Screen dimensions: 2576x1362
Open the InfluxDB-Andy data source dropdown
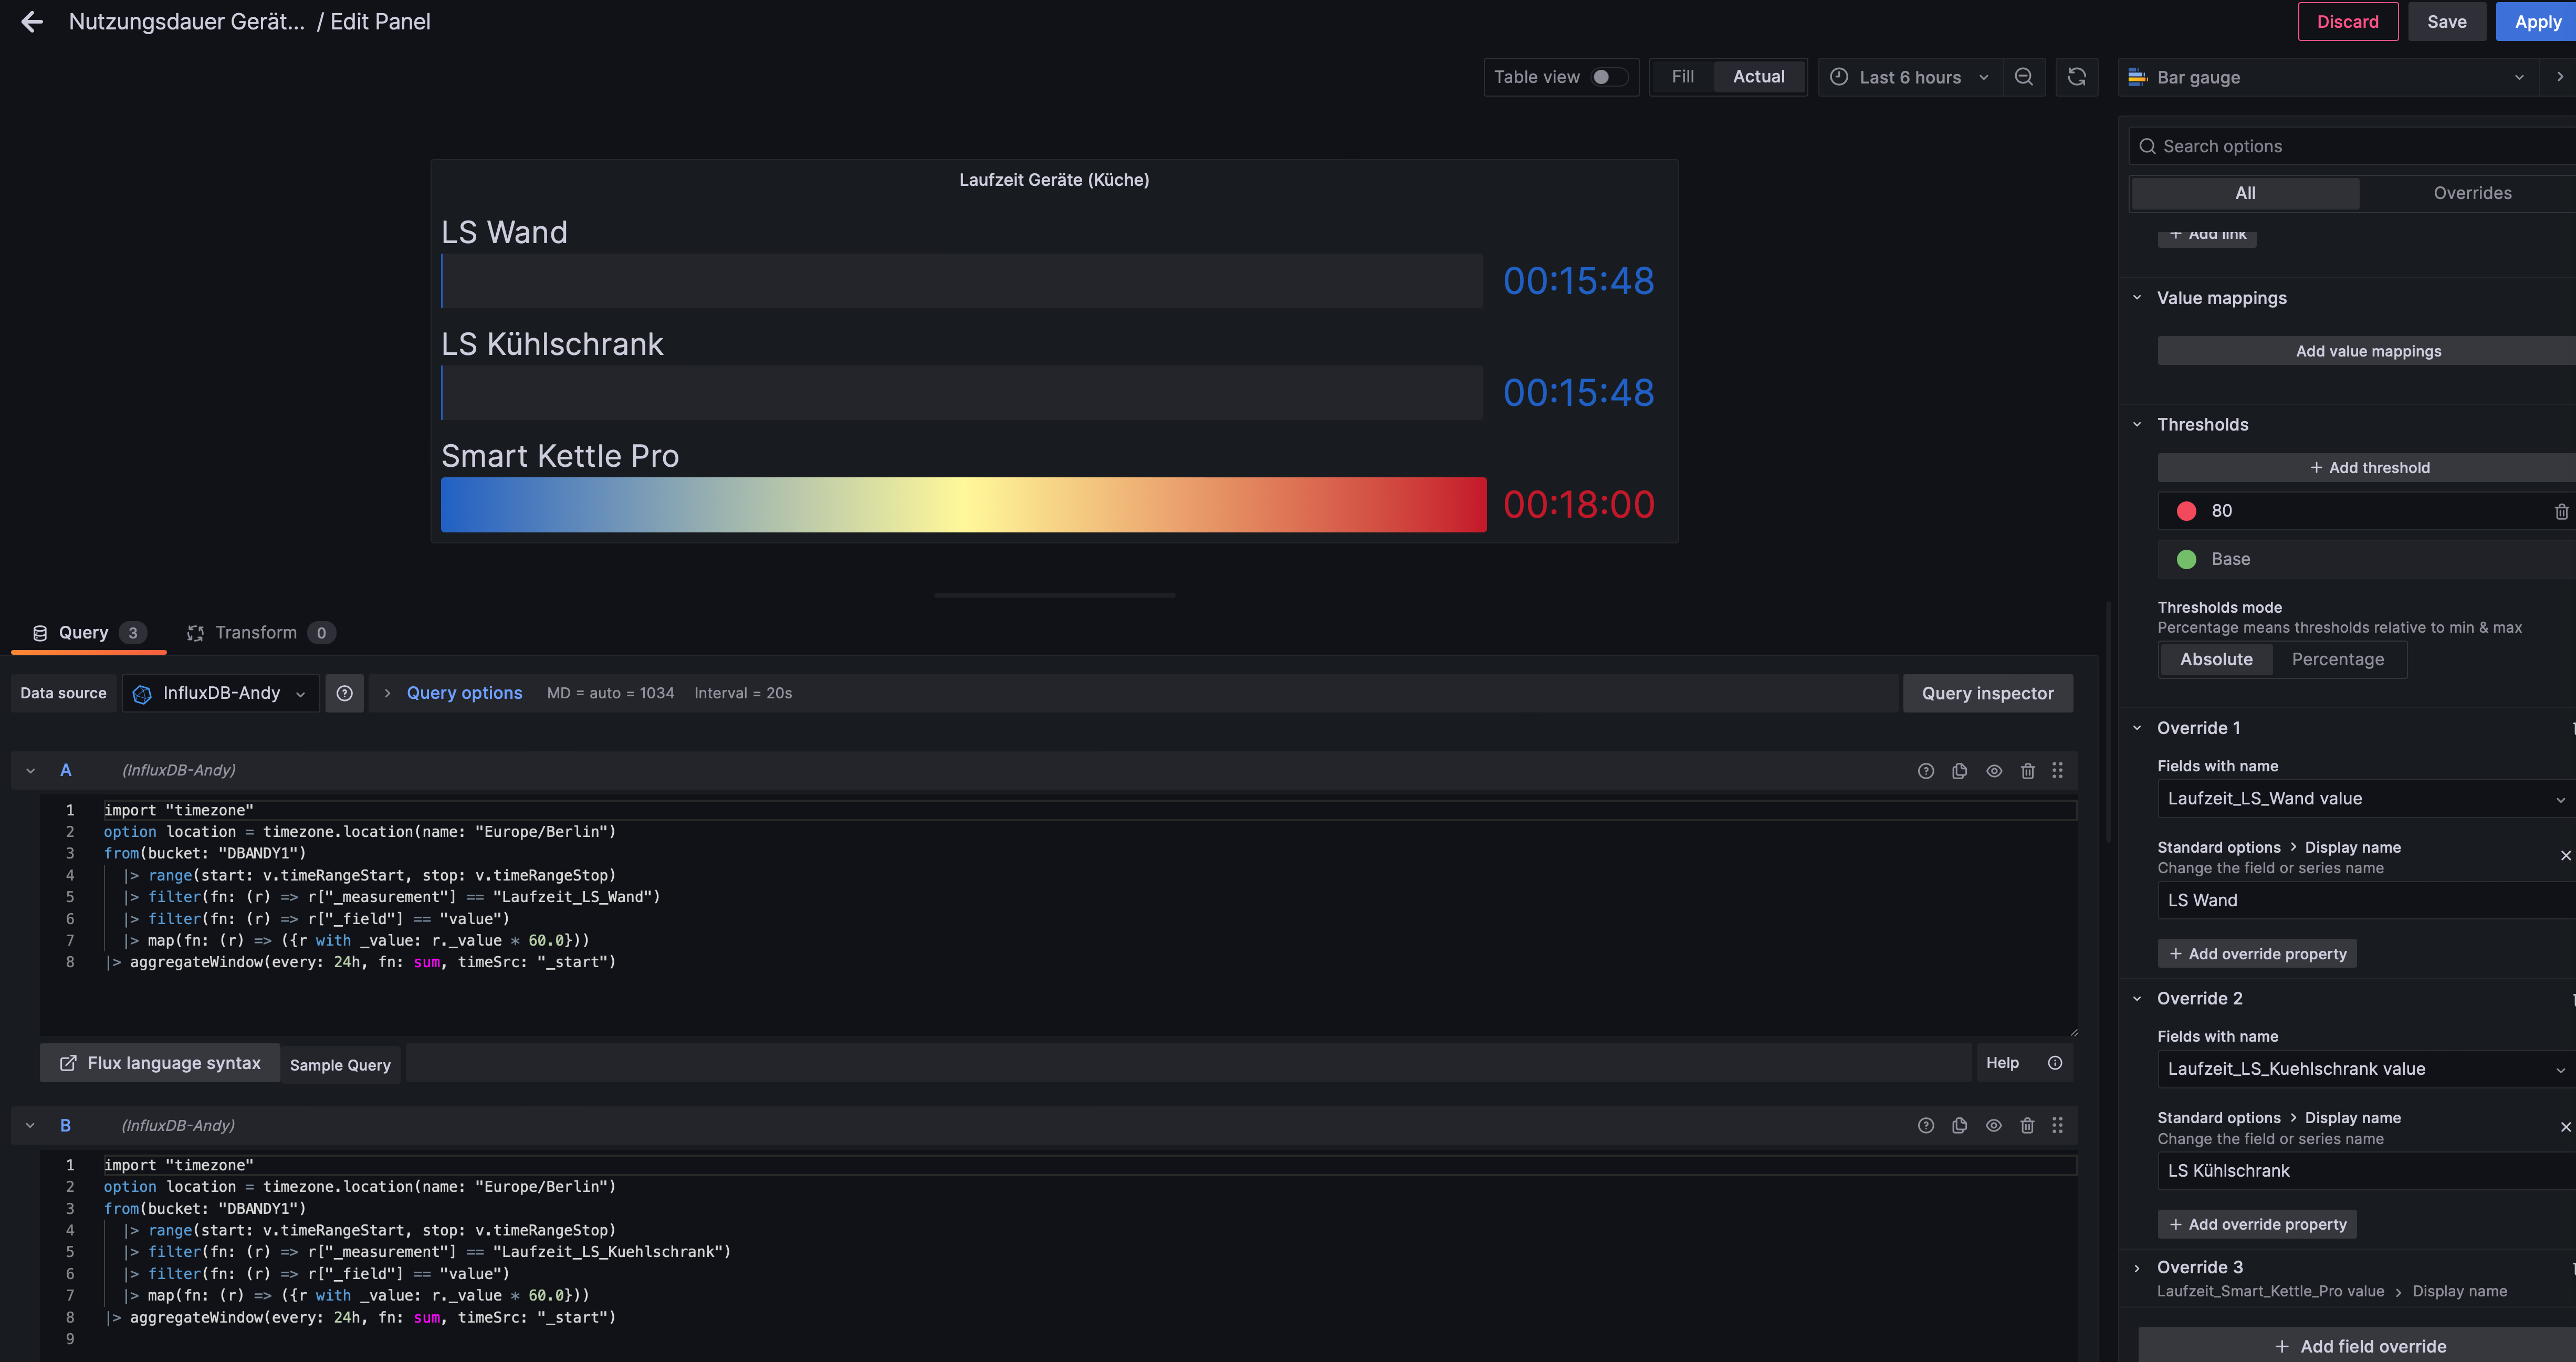pyautogui.click(x=221, y=693)
